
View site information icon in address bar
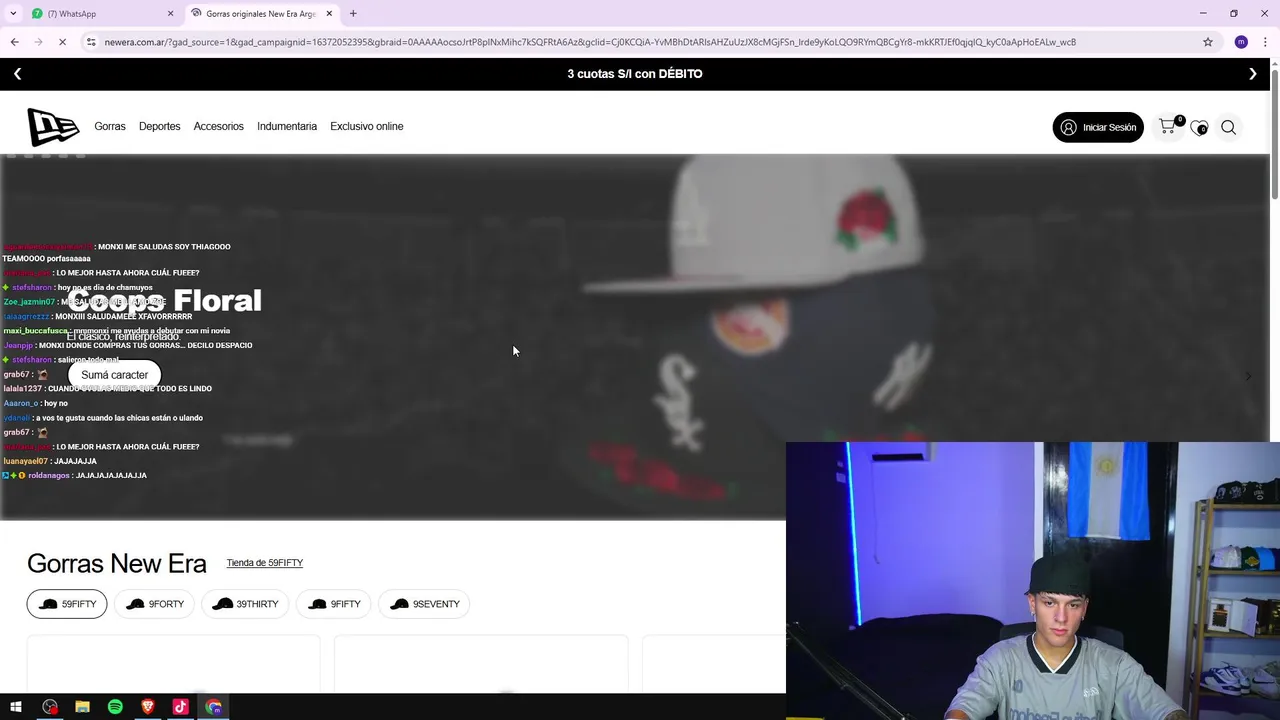[x=91, y=42]
